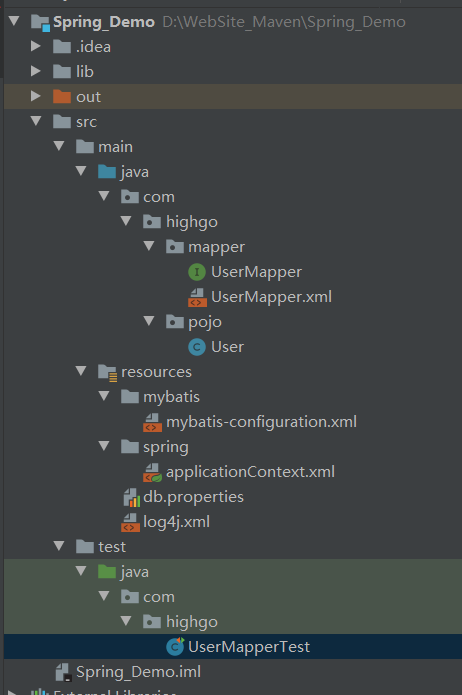Click the Spring_Demo.iml module file icon
This screenshot has width=462, height=695.
(63, 672)
